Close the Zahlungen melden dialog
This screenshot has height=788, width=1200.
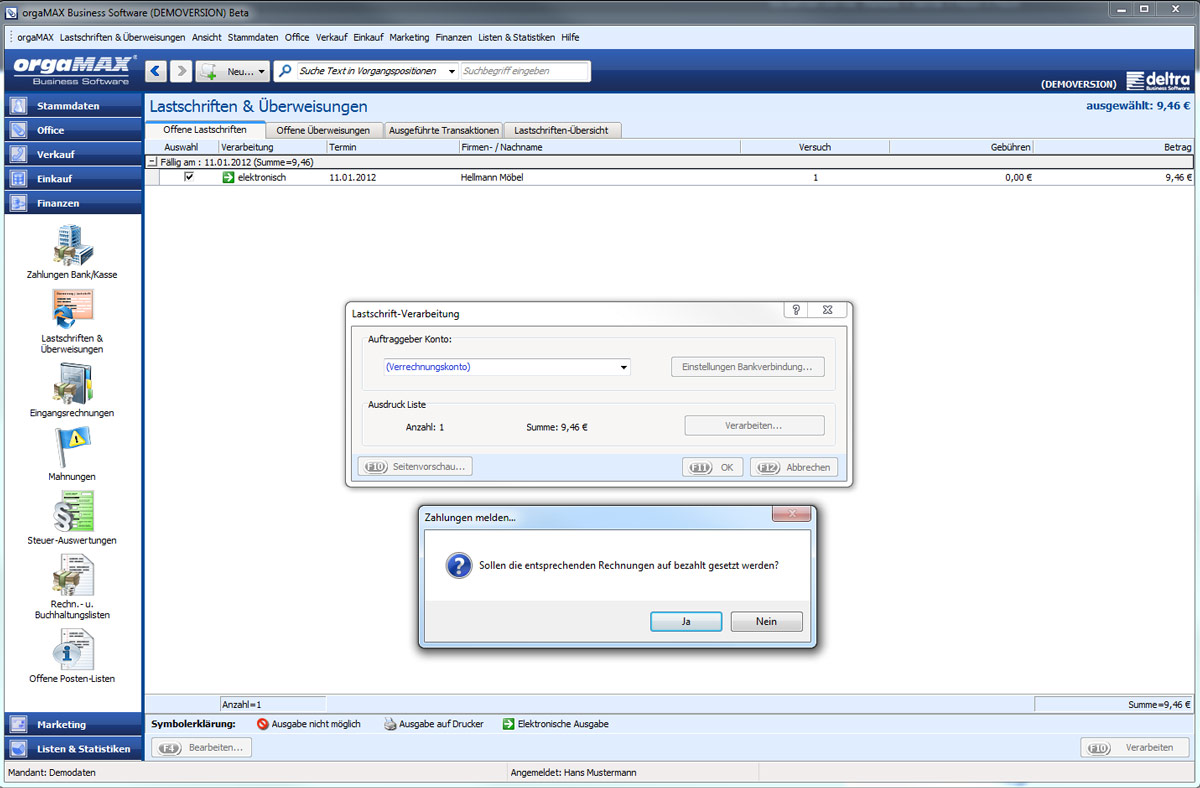pos(790,514)
